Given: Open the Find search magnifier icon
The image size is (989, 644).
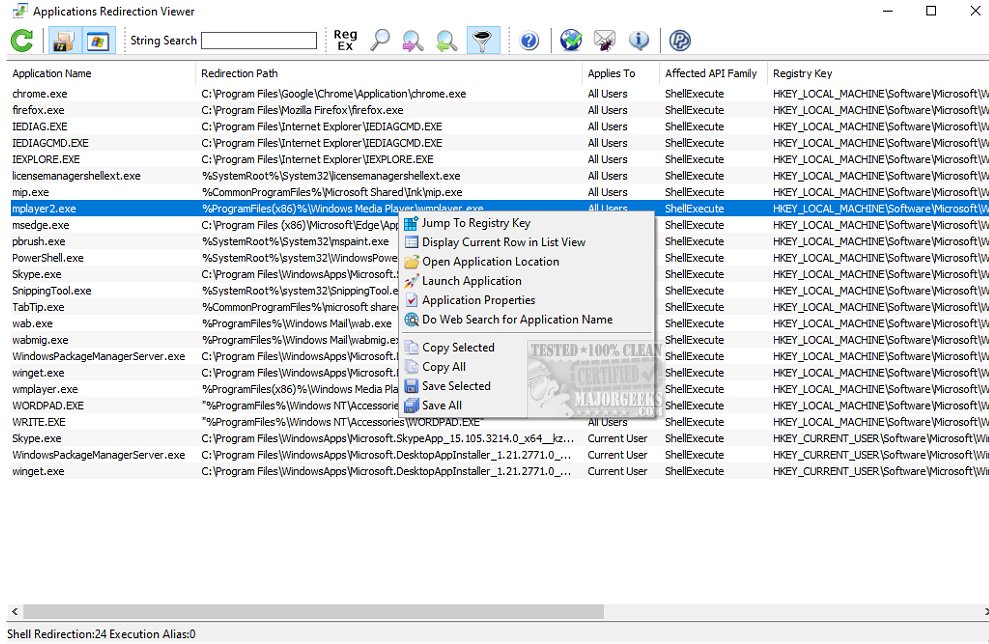Looking at the screenshot, I should pyautogui.click(x=380, y=40).
